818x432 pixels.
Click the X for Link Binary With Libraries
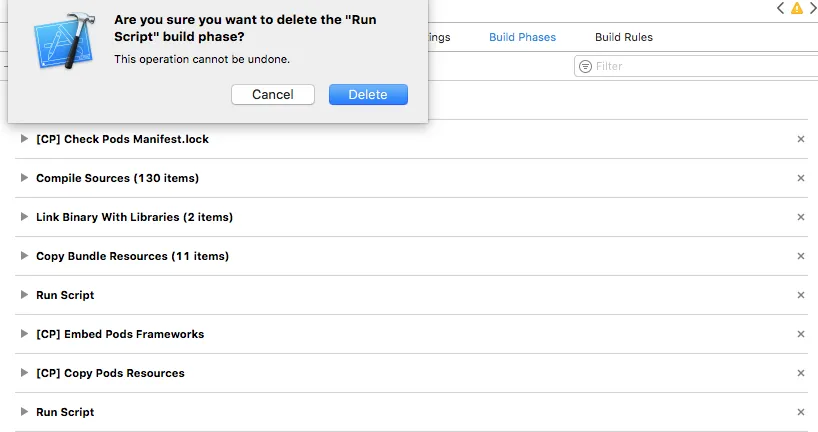(x=800, y=217)
